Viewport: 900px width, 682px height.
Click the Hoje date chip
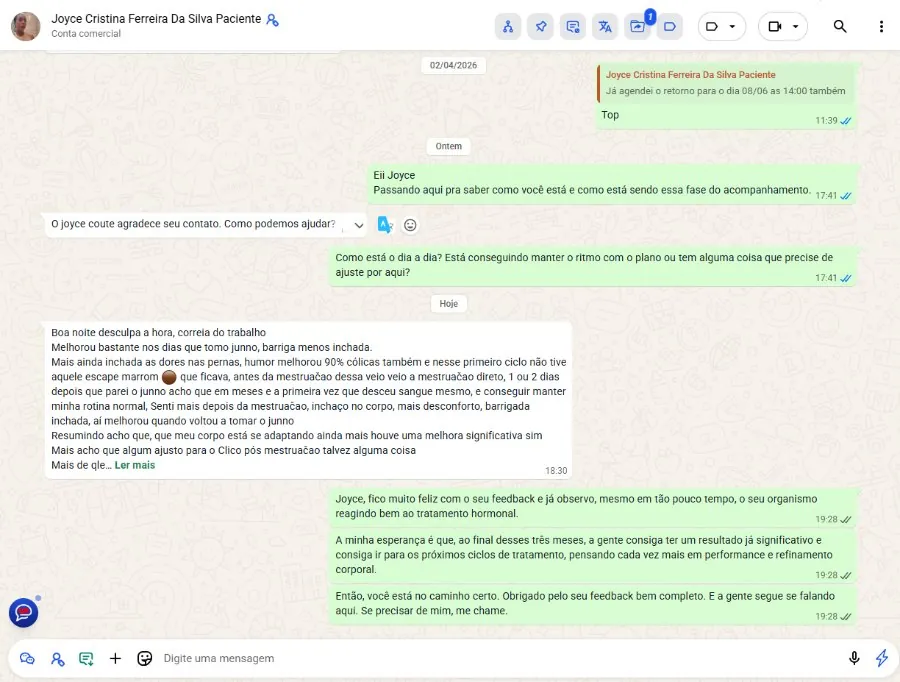pos(449,304)
